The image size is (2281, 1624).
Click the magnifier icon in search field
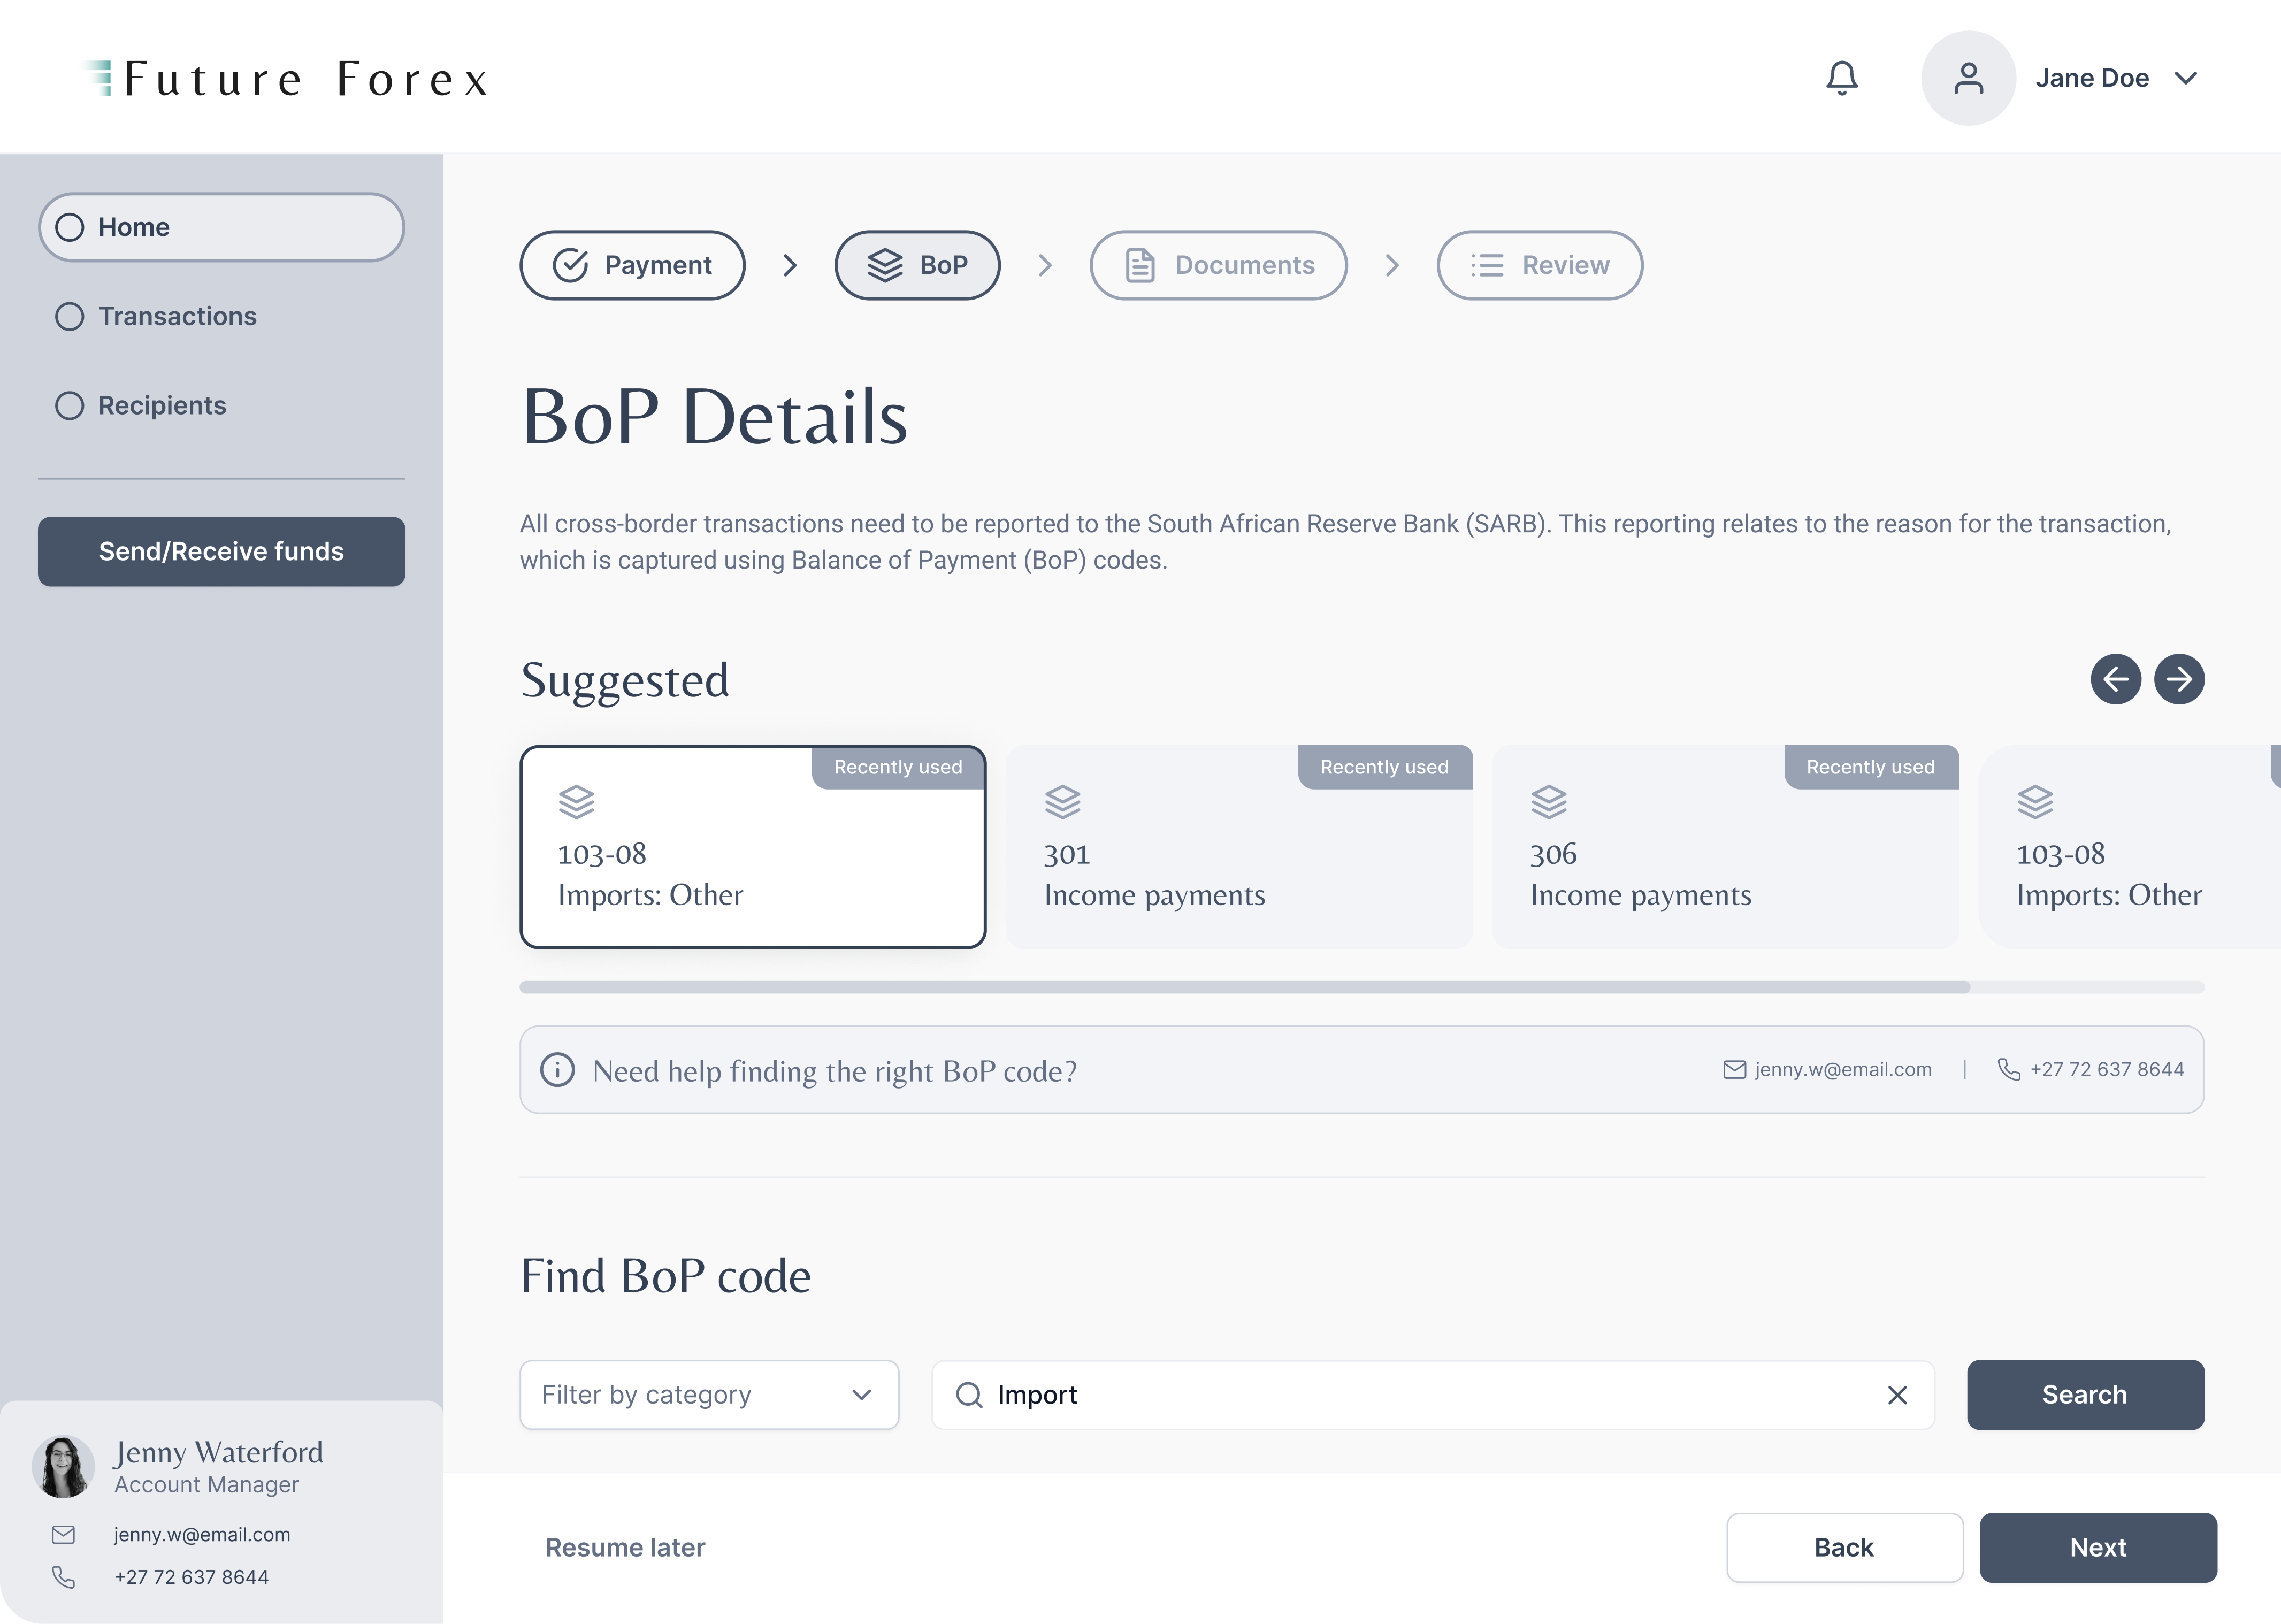point(968,1394)
